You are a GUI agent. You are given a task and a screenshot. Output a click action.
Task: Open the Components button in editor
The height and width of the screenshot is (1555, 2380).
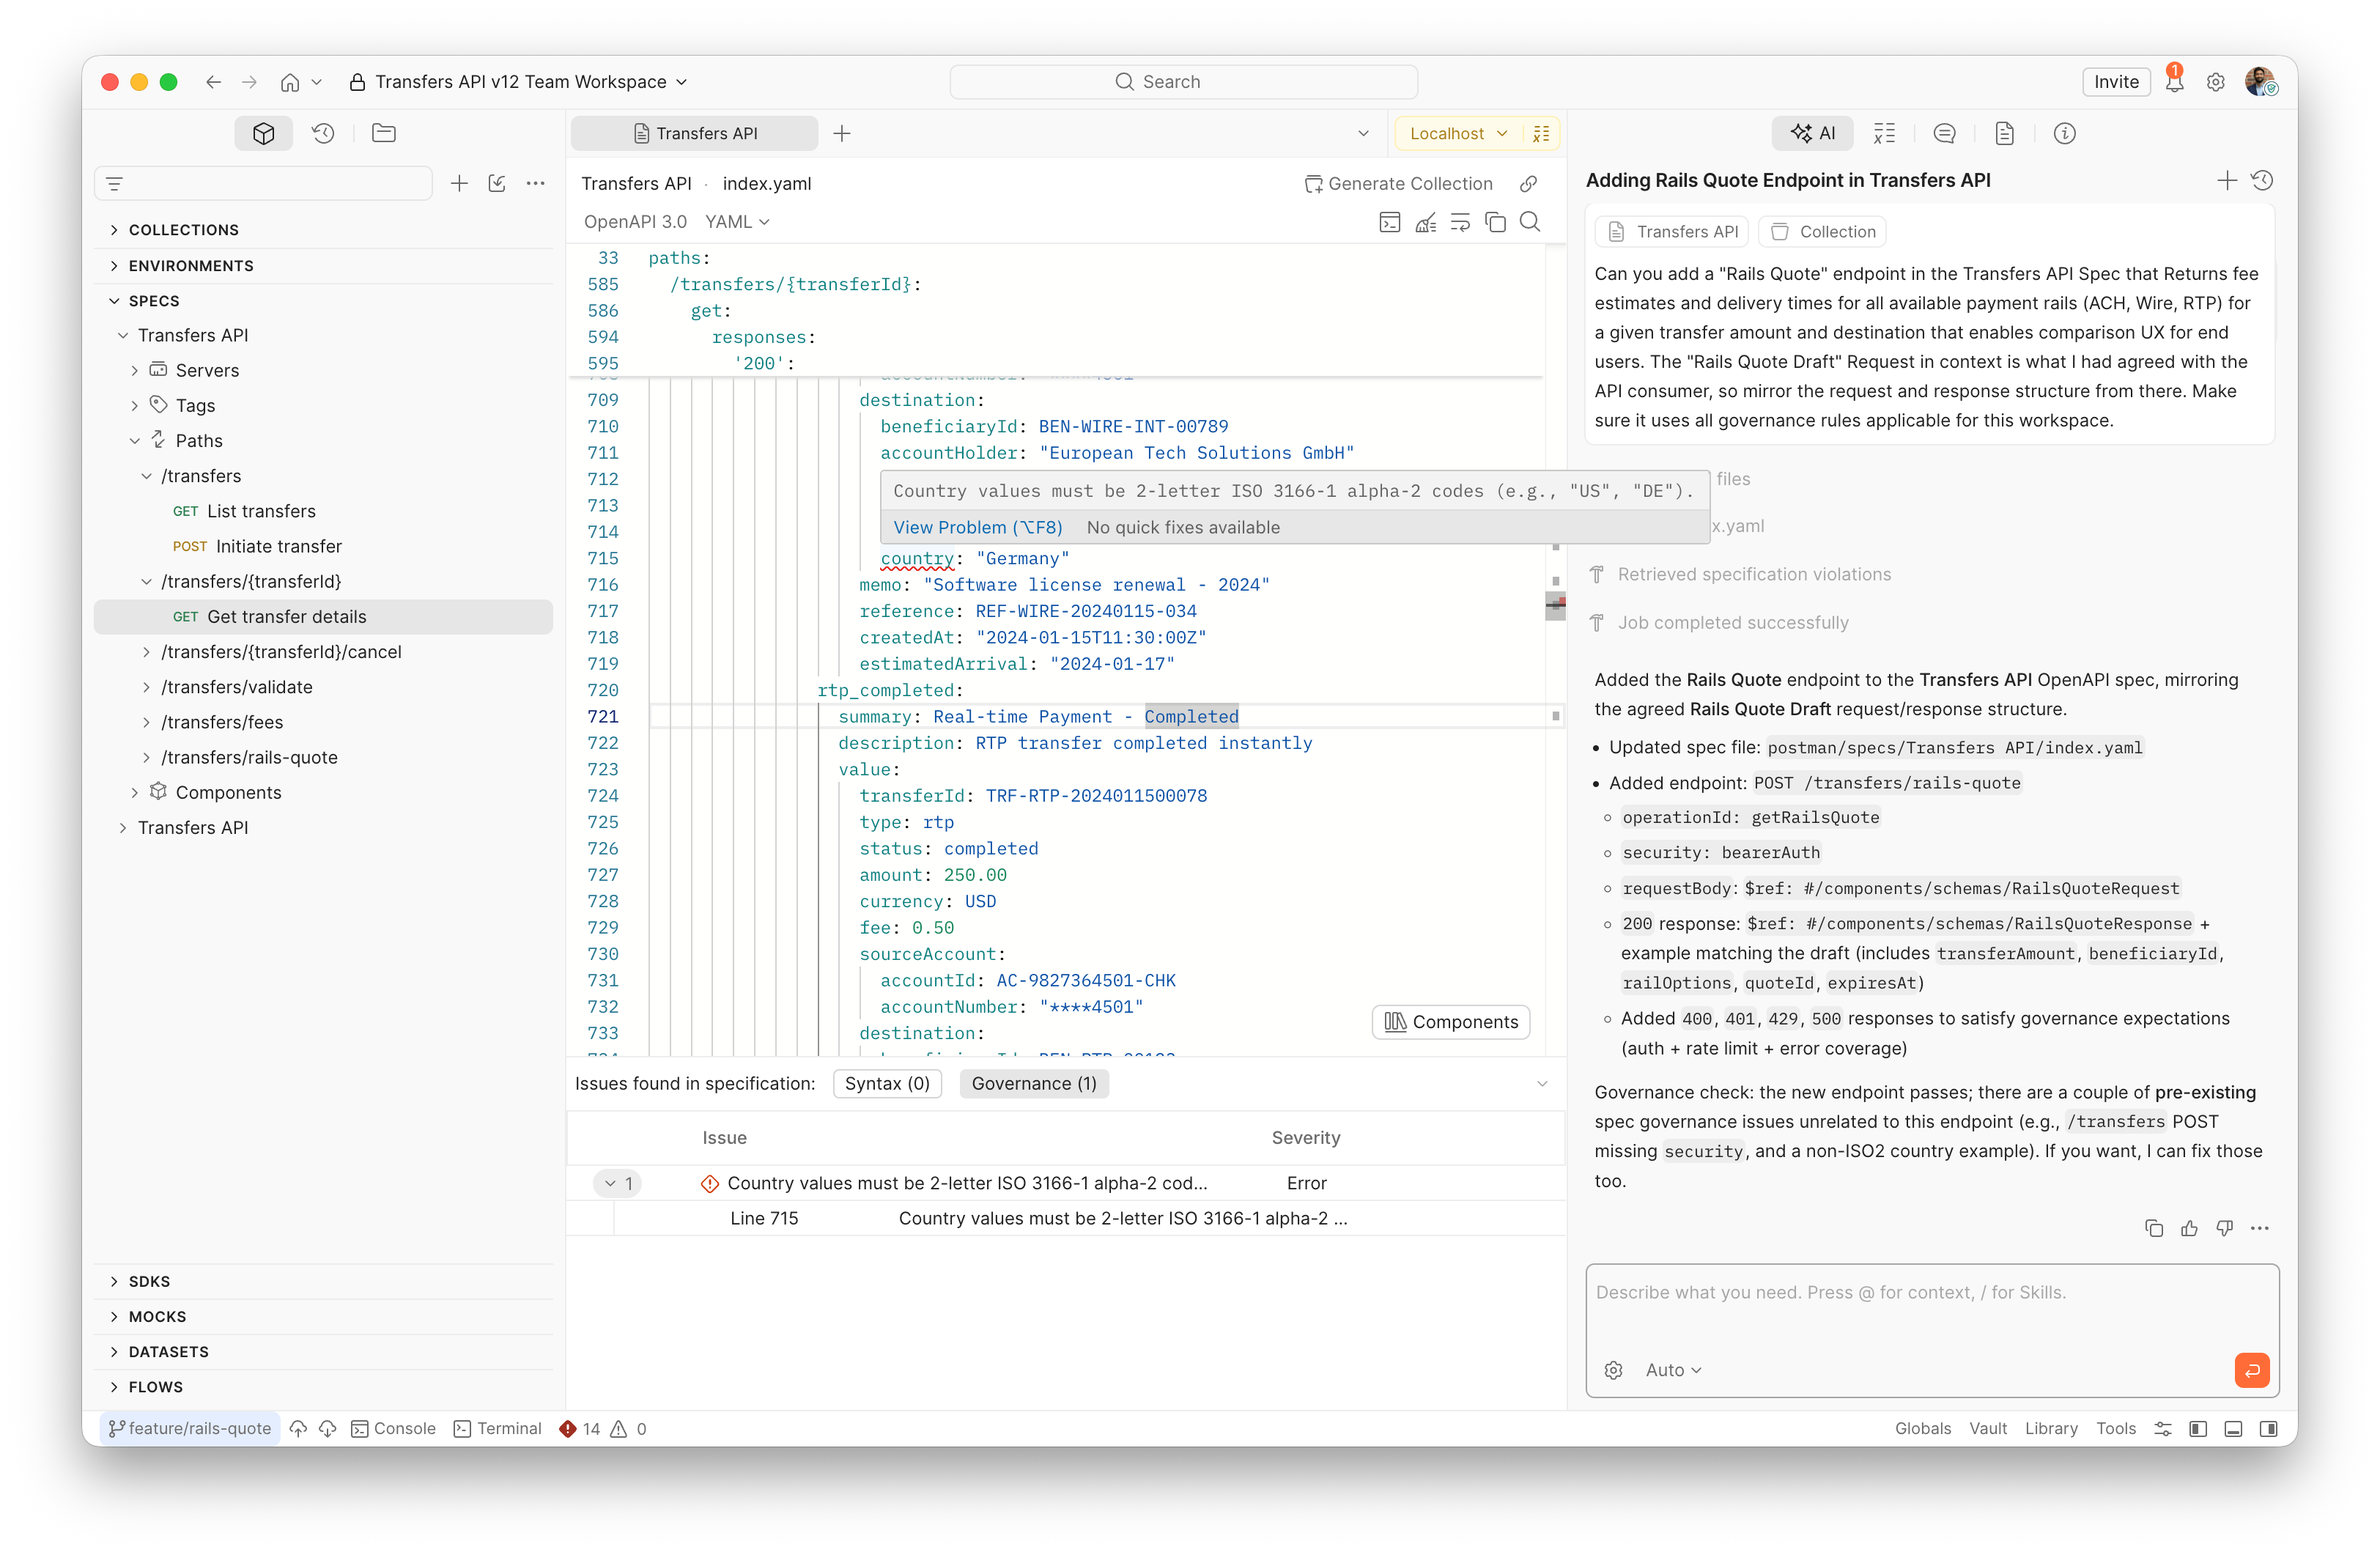click(x=1451, y=1021)
